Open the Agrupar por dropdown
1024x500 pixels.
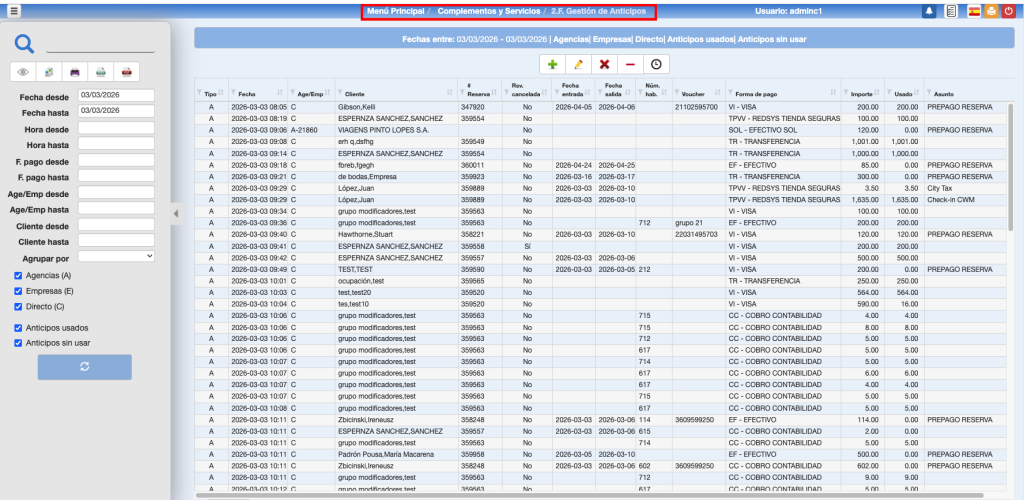(x=115, y=256)
